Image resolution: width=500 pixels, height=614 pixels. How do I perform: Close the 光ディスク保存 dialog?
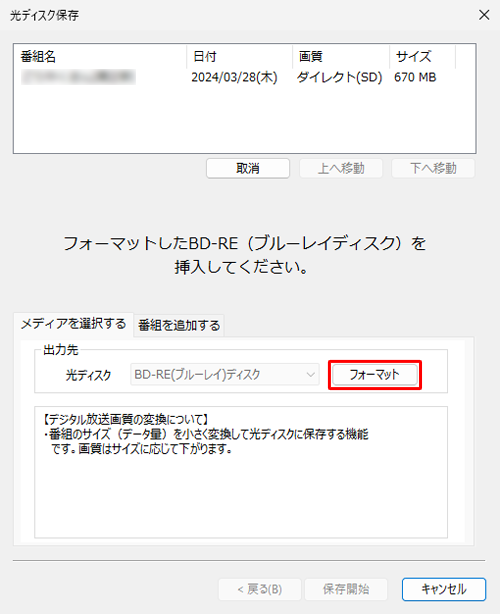pyautogui.click(x=484, y=15)
